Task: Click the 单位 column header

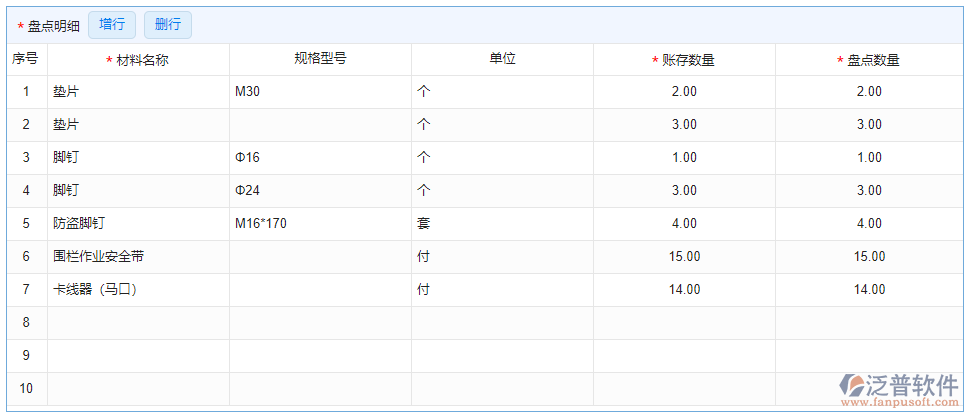Action: [x=502, y=59]
